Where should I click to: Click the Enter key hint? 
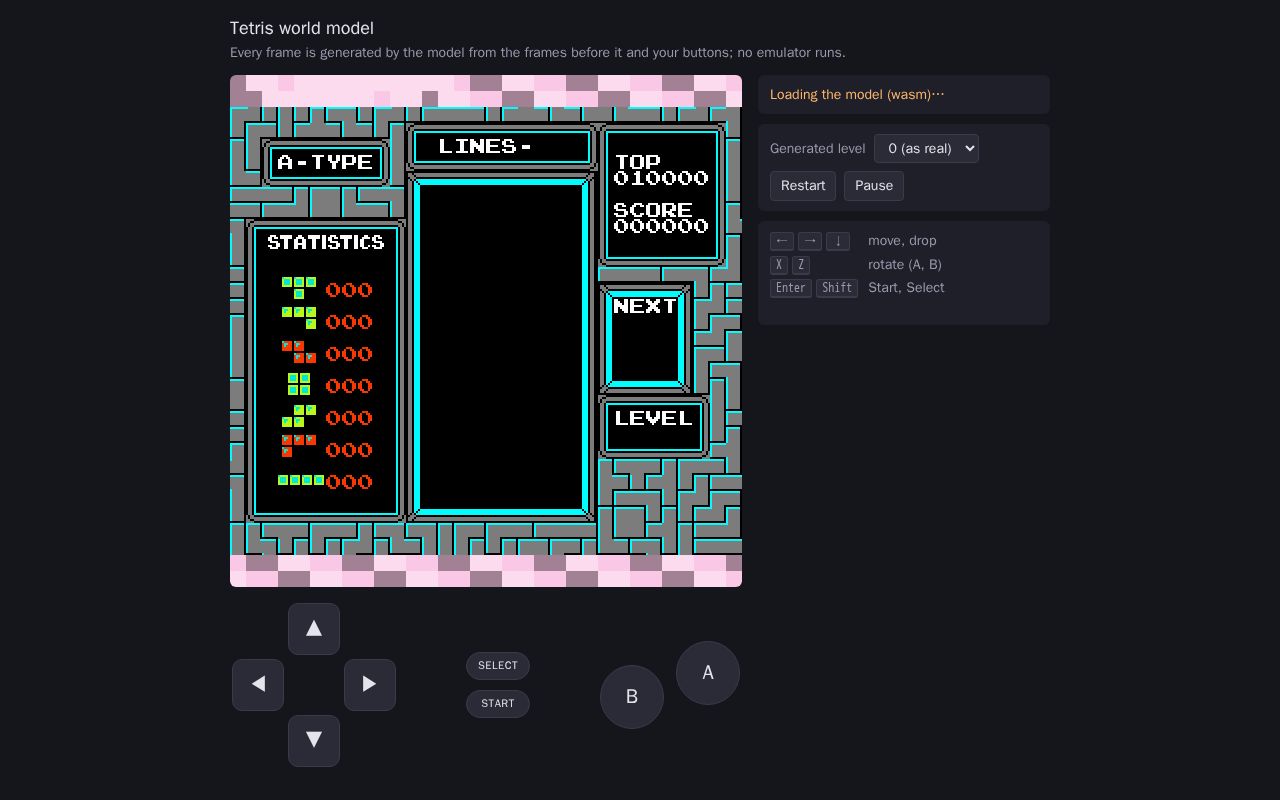pyautogui.click(x=791, y=288)
